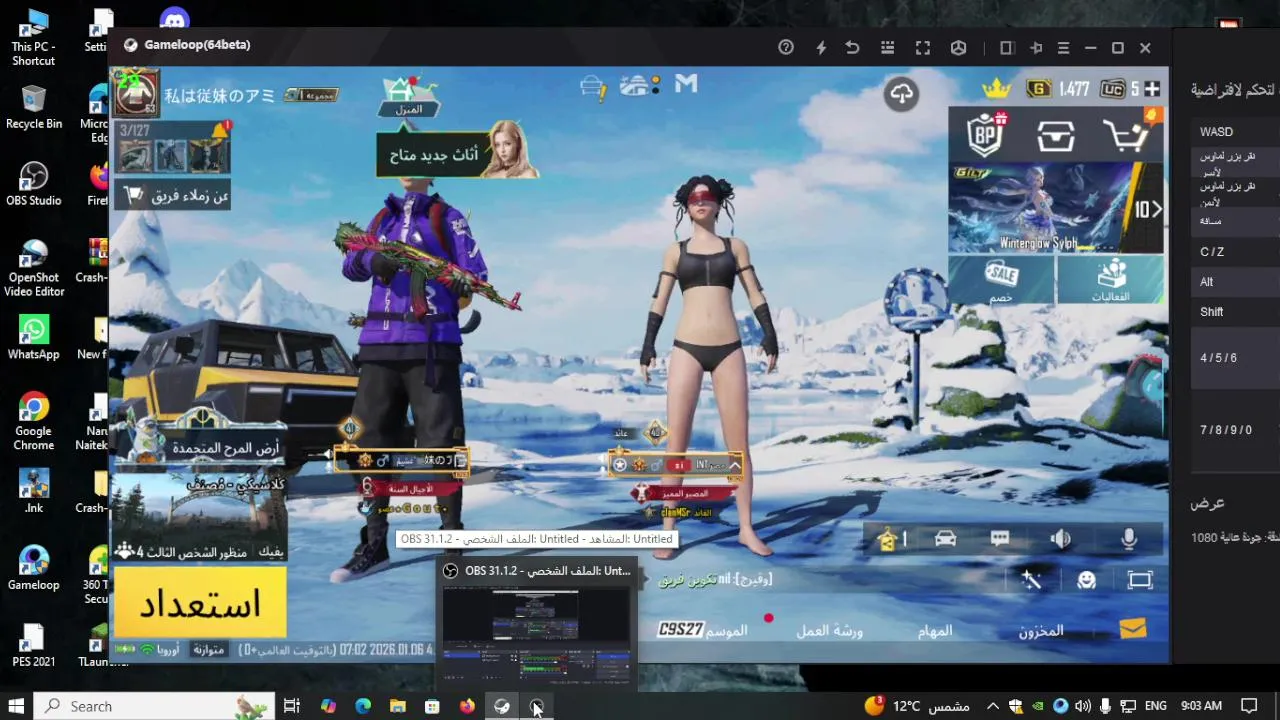Screen dimensions: 1280x720
Task: Click the hexagon cube toolbar icon
Action: pyautogui.click(x=958, y=47)
